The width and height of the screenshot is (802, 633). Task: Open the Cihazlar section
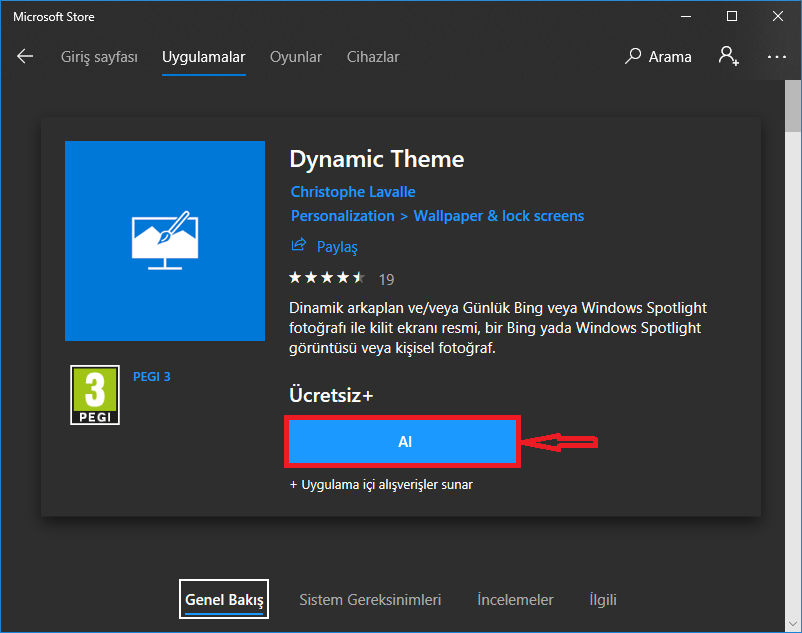(x=373, y=57)
